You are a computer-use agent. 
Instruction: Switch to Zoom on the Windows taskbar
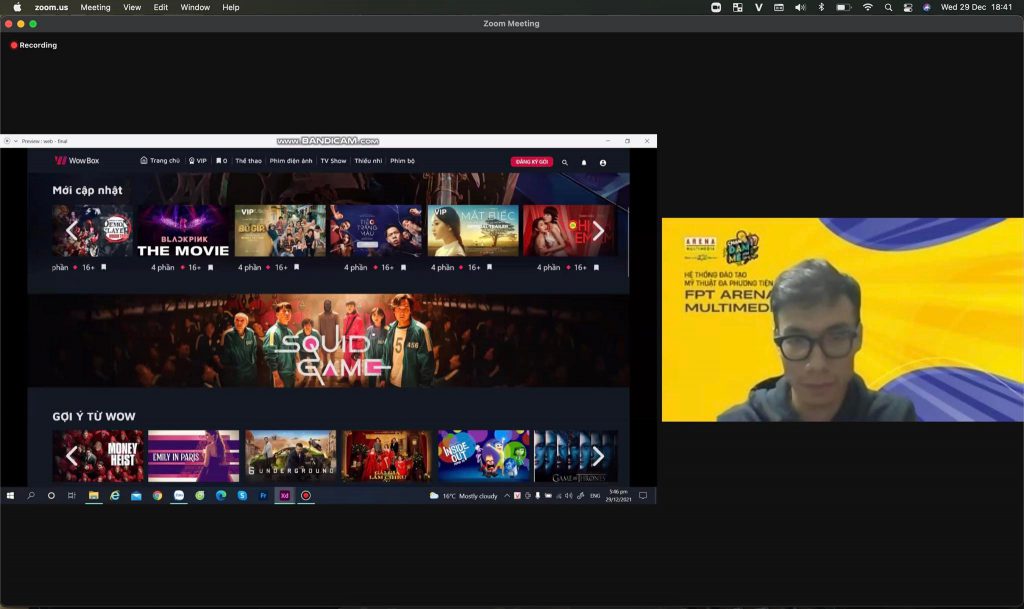(179, 496)
